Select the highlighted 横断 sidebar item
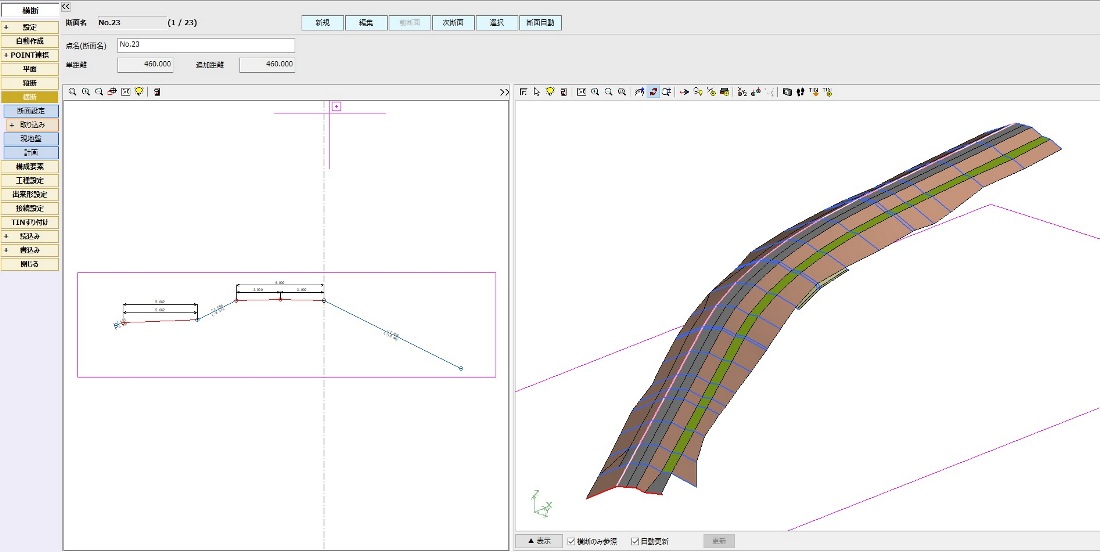The image size is (1100, 552). coord(29,97)
